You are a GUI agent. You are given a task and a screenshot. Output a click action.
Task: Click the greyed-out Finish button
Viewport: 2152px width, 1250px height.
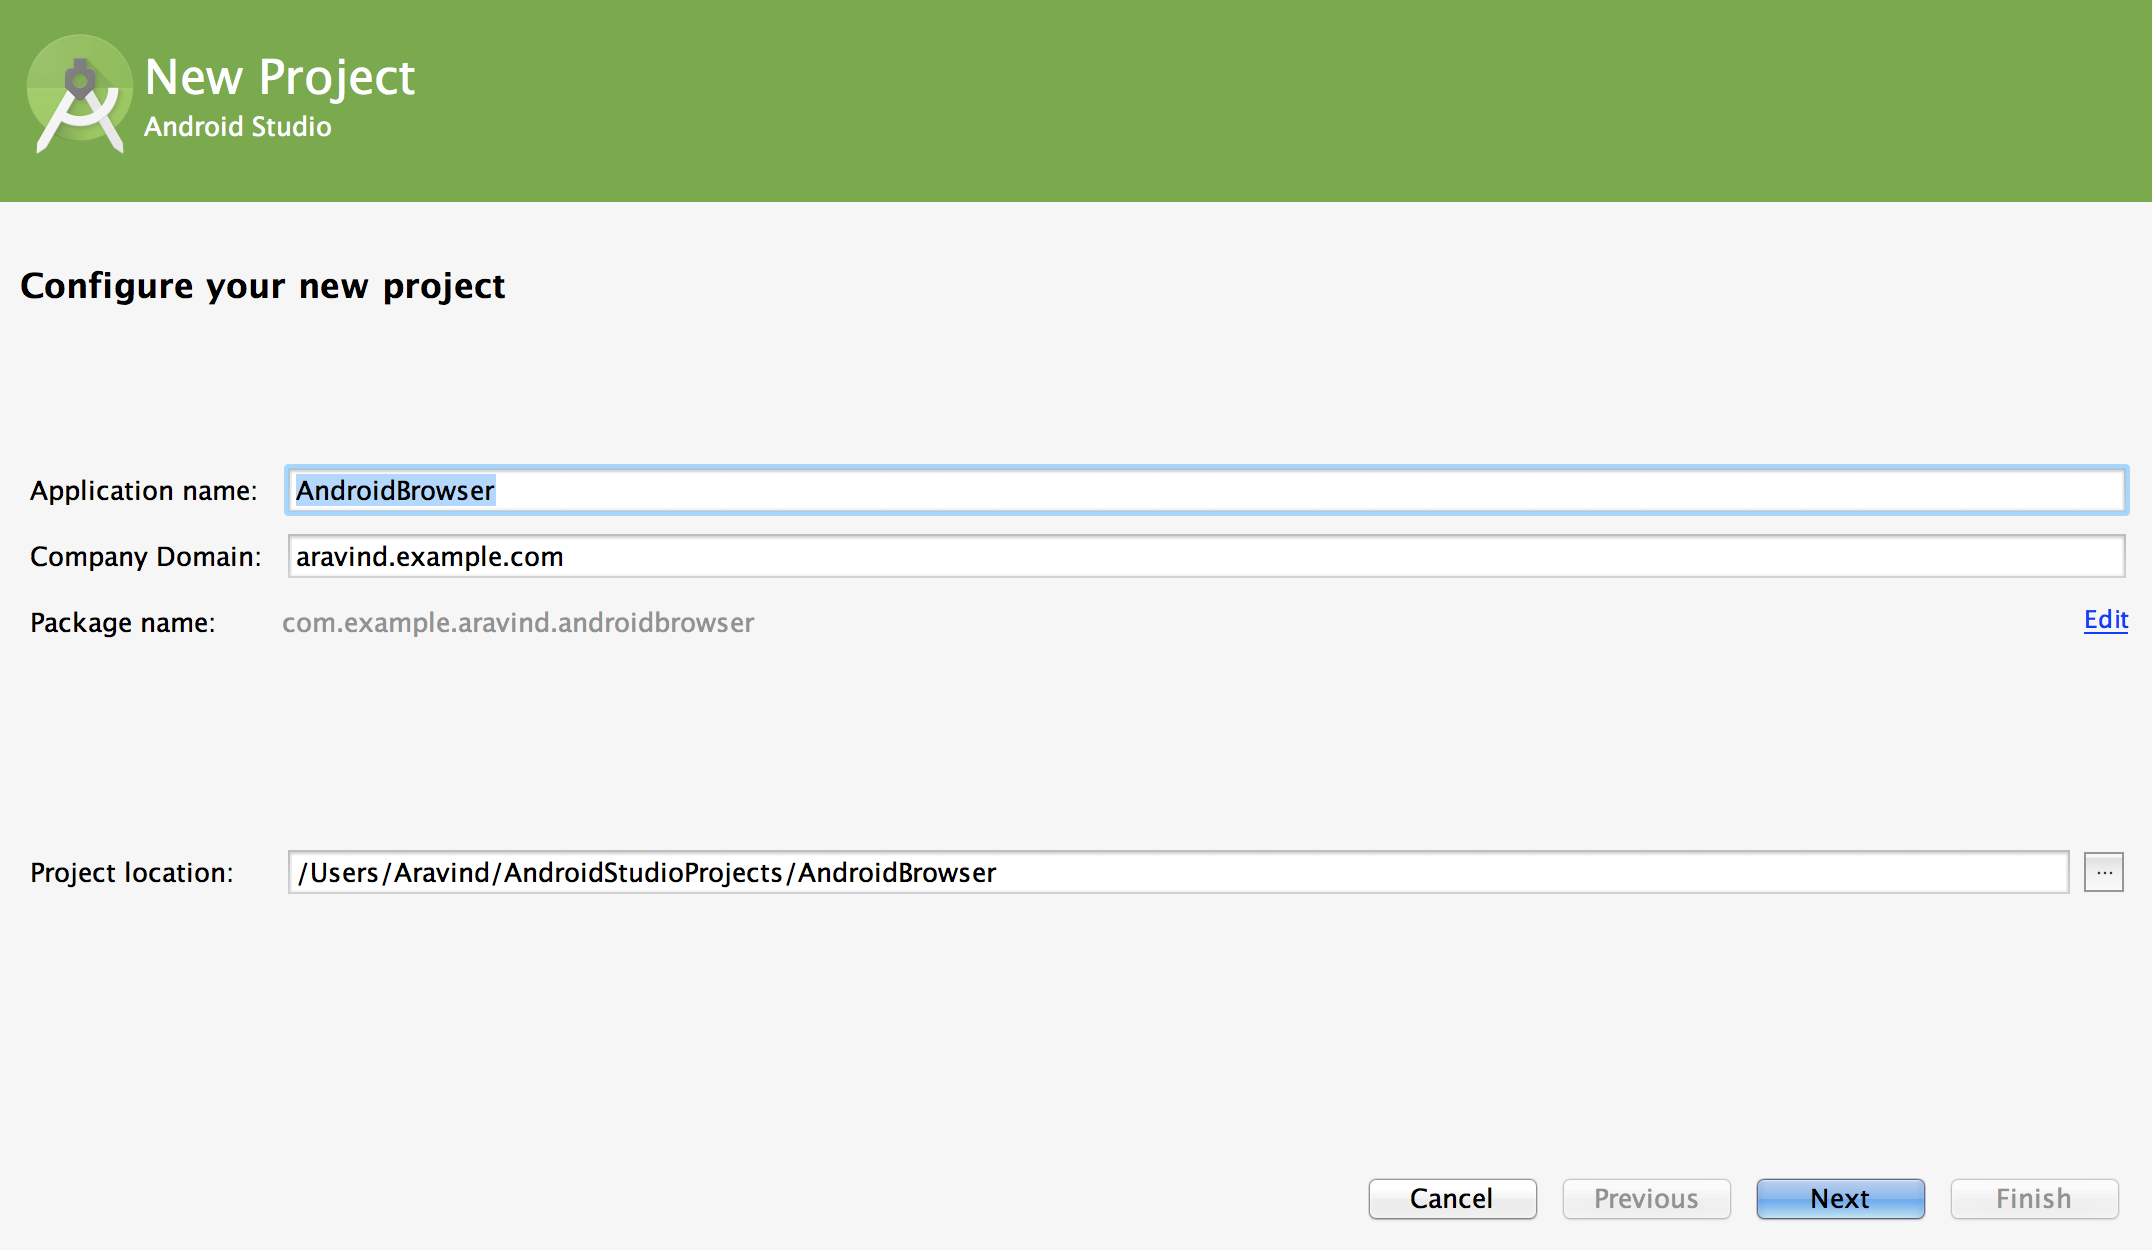(x=2033, y=1198)
